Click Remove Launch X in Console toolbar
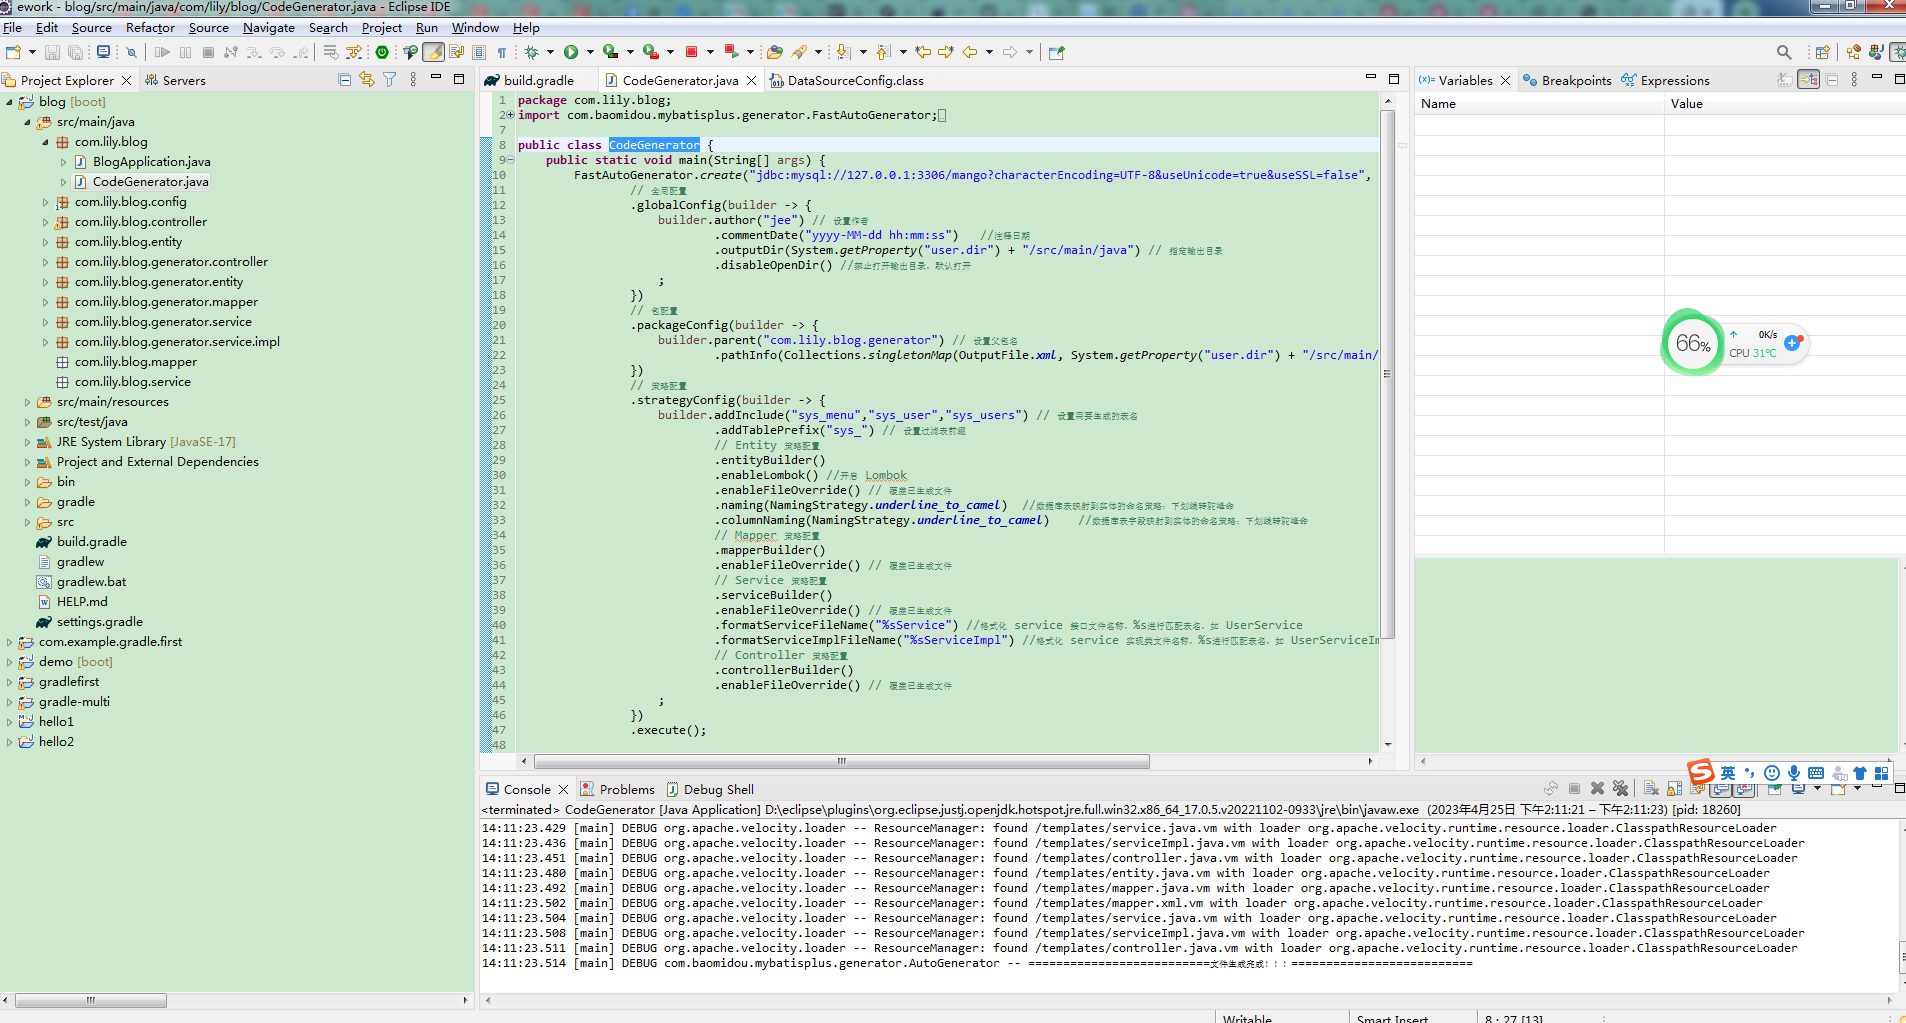The height and width of the screenshot is (1023, 1906). pos(1597,789)
